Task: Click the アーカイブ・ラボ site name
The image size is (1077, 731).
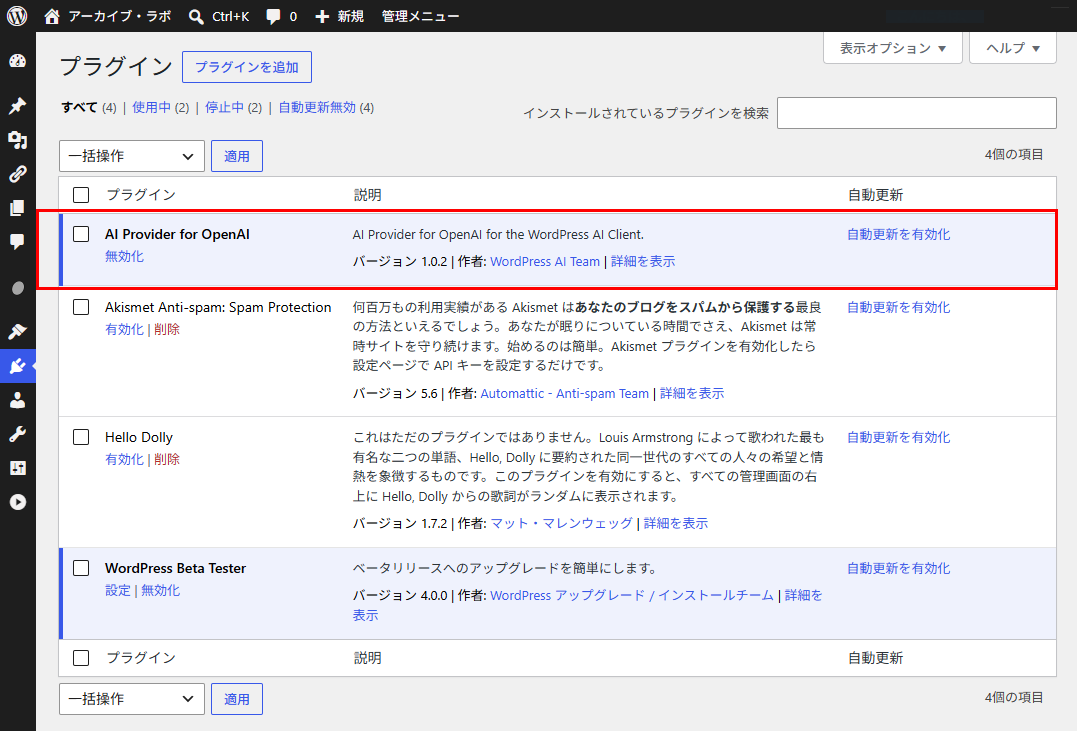Action: click(120, 16)
